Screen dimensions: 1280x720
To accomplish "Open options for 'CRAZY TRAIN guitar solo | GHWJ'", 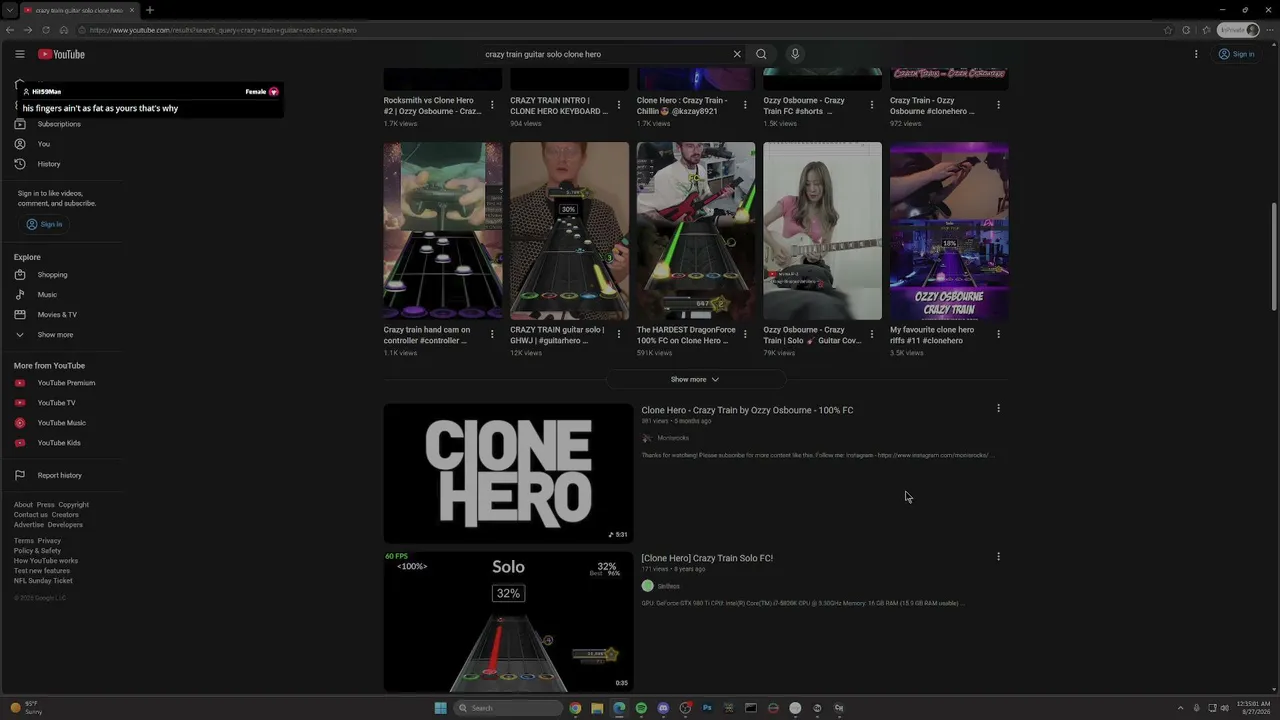I will coord(619,334).
